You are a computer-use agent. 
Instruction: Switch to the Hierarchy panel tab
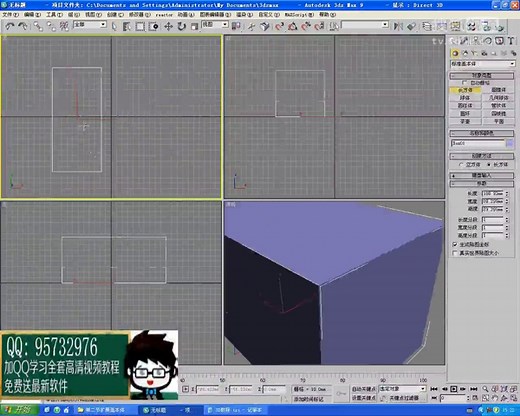[x=476, y=41]
